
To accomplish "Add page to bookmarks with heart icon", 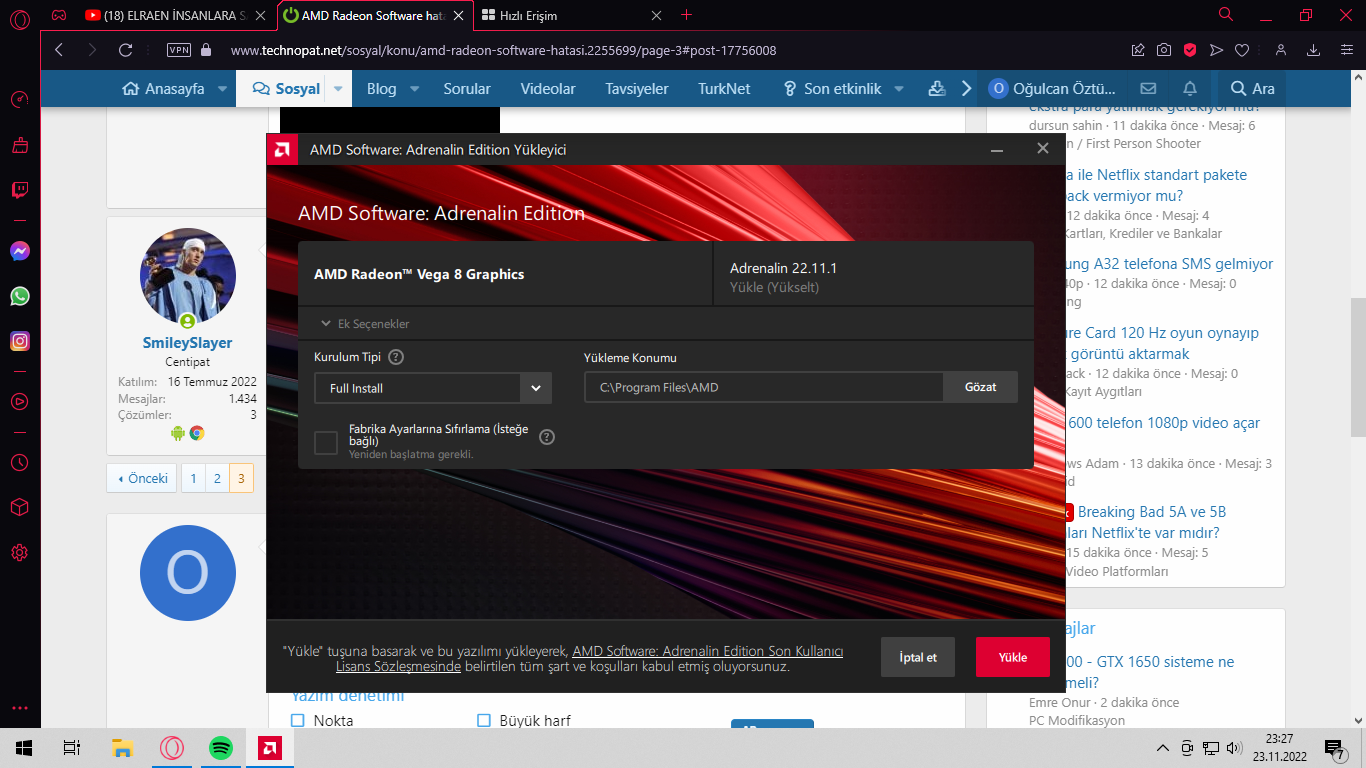I will coord(1242,50).
